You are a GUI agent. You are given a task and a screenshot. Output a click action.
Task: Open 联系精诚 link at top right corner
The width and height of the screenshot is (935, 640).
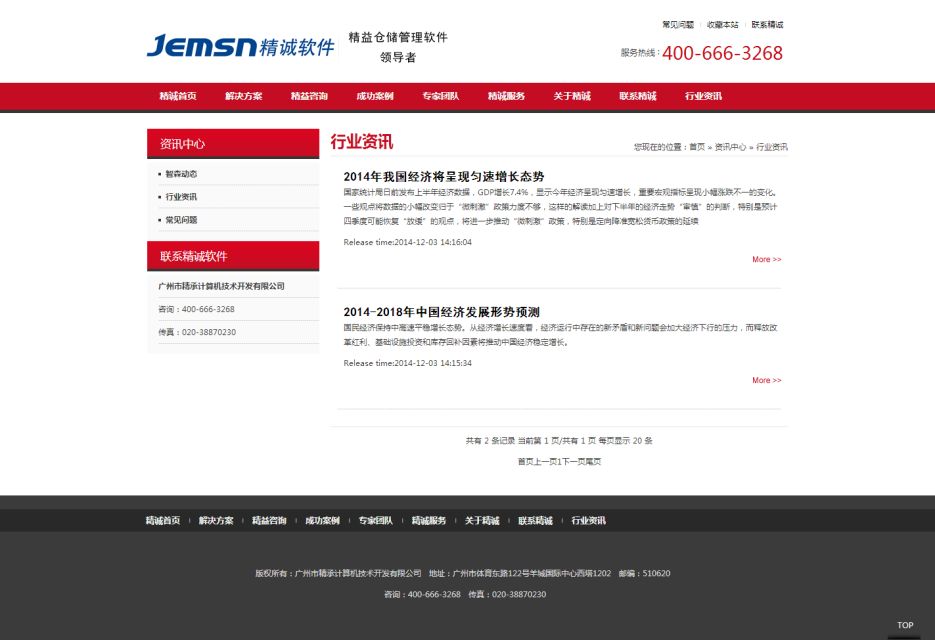tap(767, 24)
